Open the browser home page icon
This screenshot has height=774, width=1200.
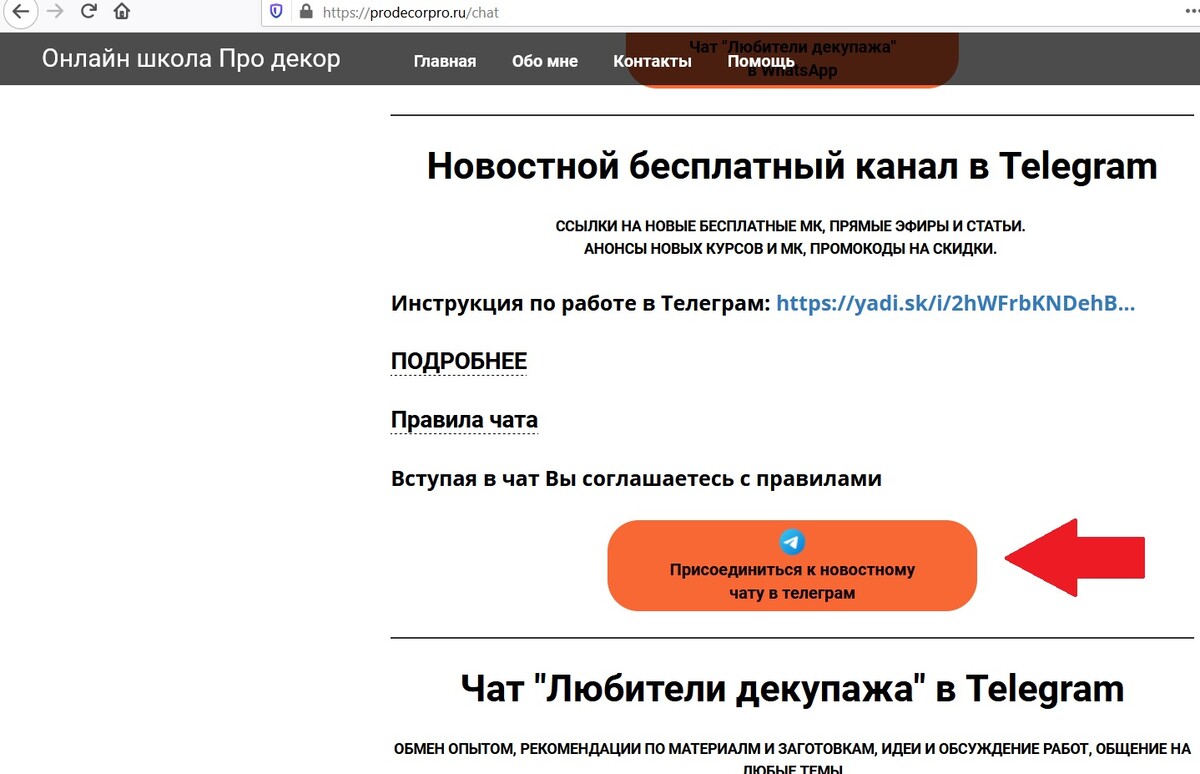[x=122, y=12]
